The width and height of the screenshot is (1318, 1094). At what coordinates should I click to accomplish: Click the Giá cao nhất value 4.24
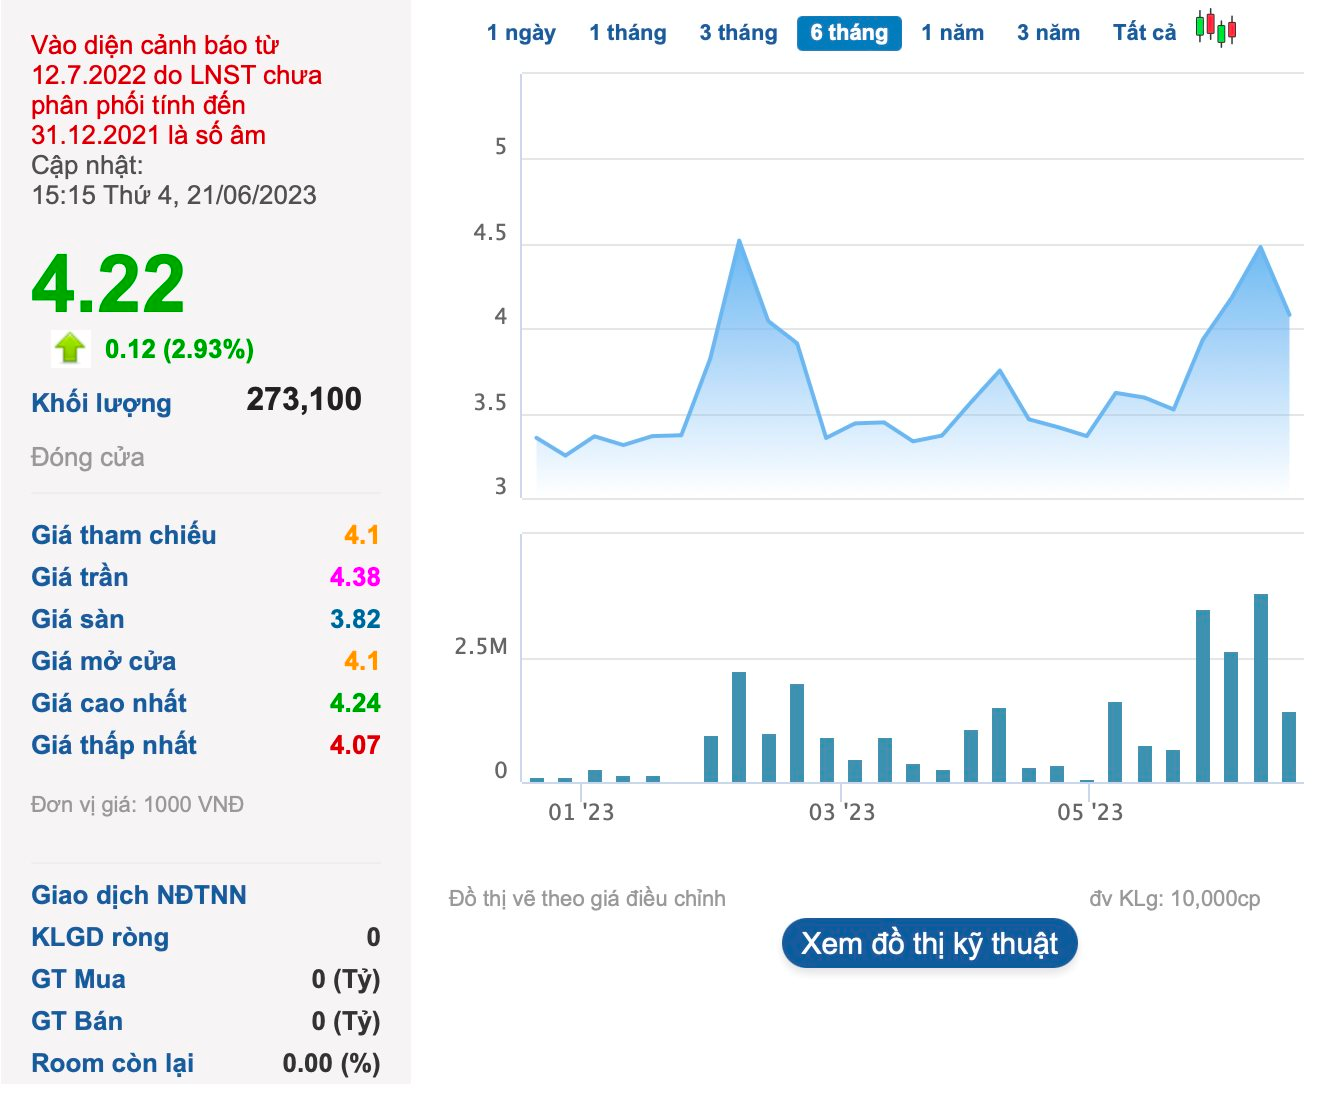[355, 703]
